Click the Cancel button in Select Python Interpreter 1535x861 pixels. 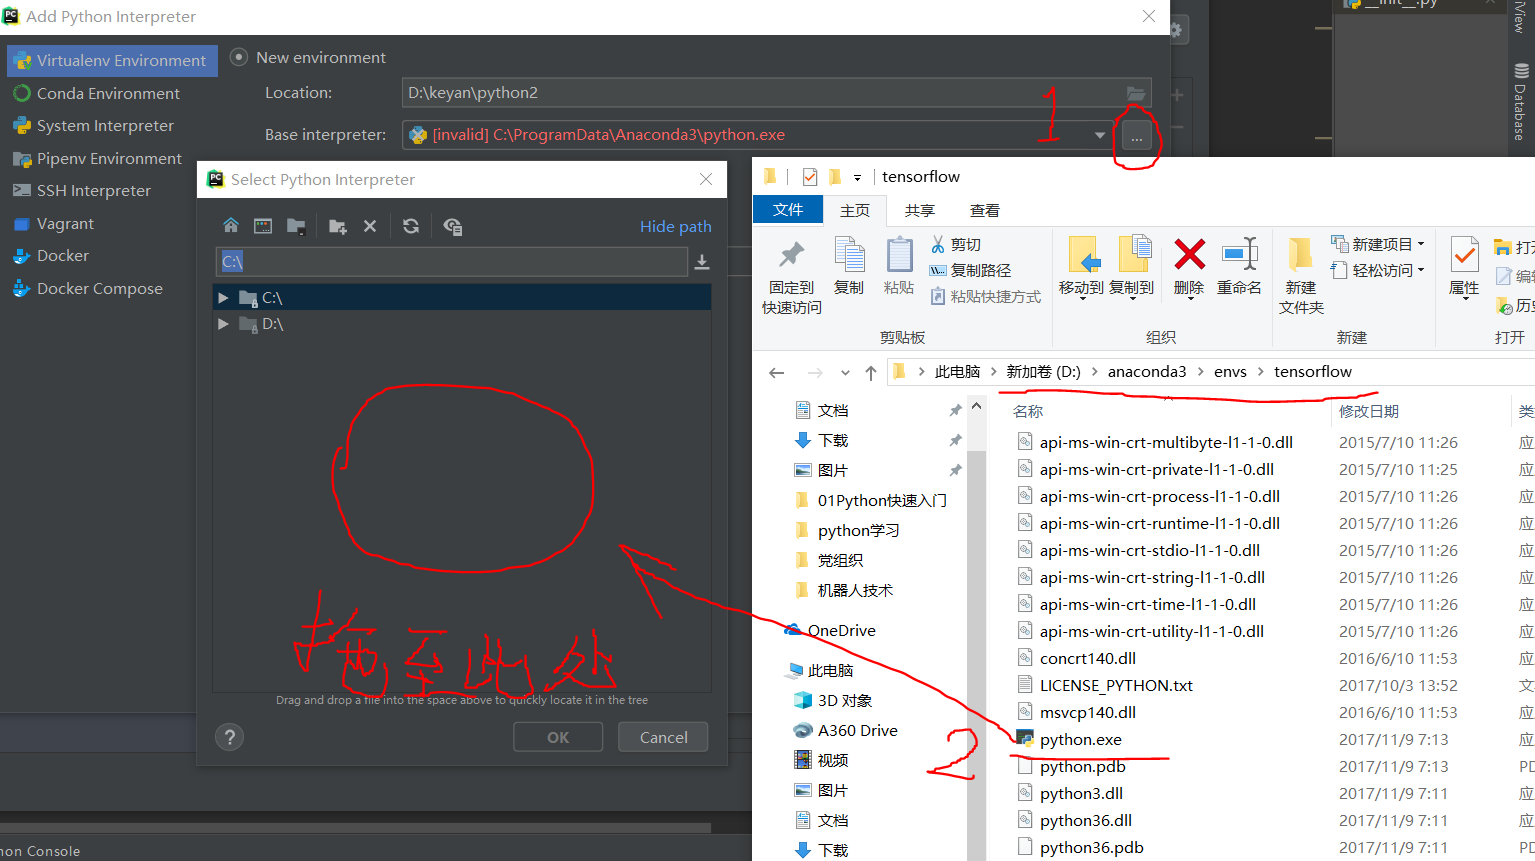click(663, 737)
